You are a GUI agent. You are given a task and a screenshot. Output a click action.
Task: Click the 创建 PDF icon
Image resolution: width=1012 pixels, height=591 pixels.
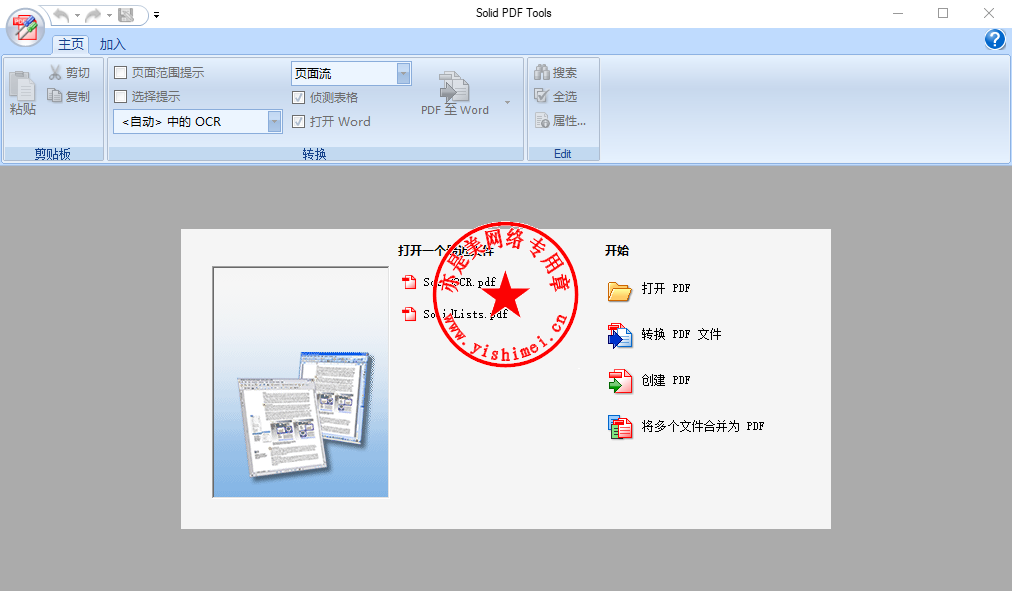click(620, 381)
